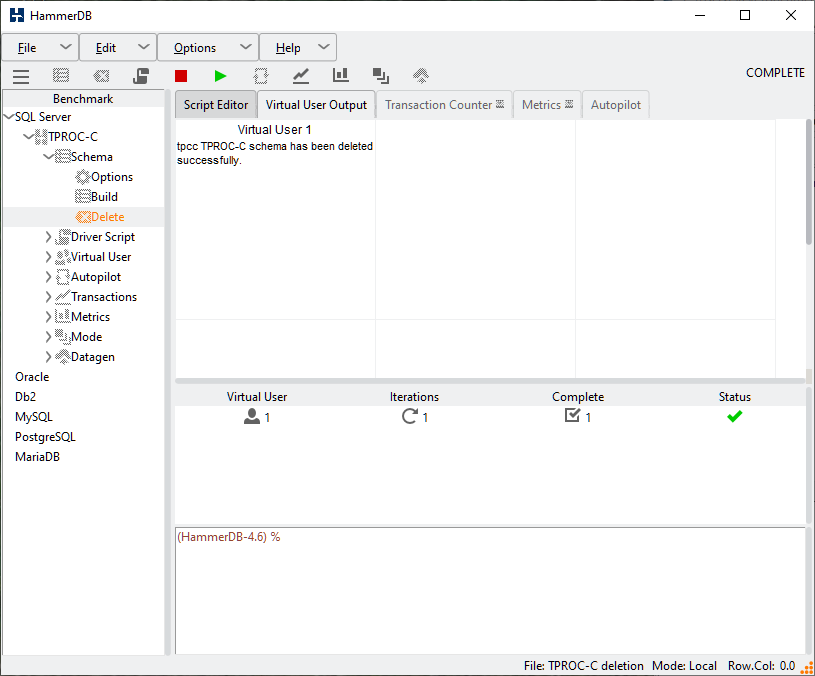Open the File menu

40,48
